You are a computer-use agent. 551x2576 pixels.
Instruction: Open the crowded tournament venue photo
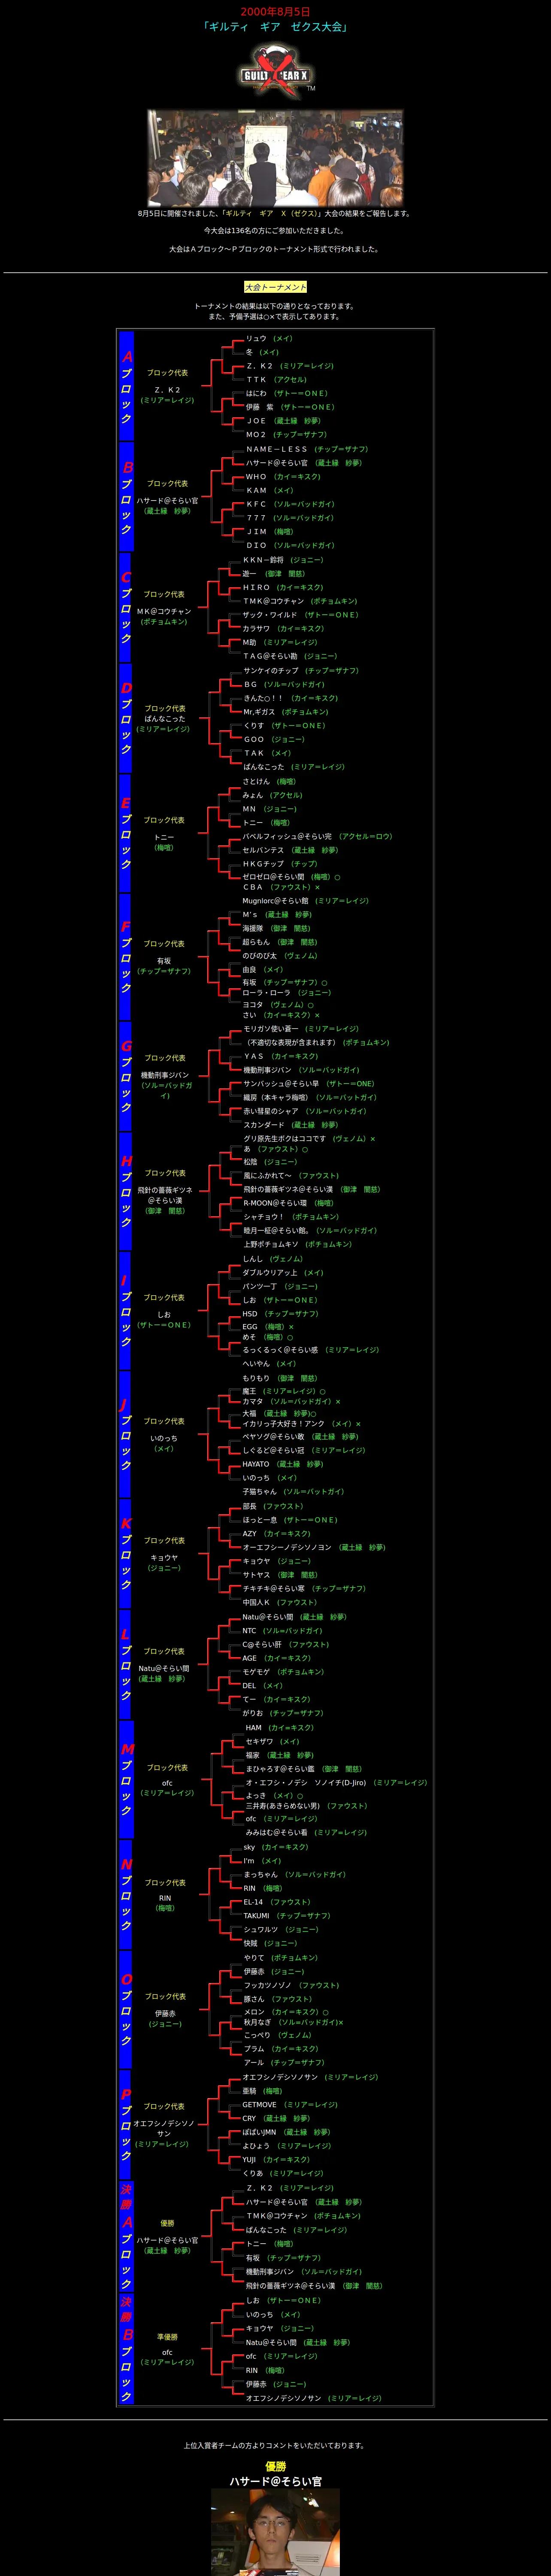[275, 158]
